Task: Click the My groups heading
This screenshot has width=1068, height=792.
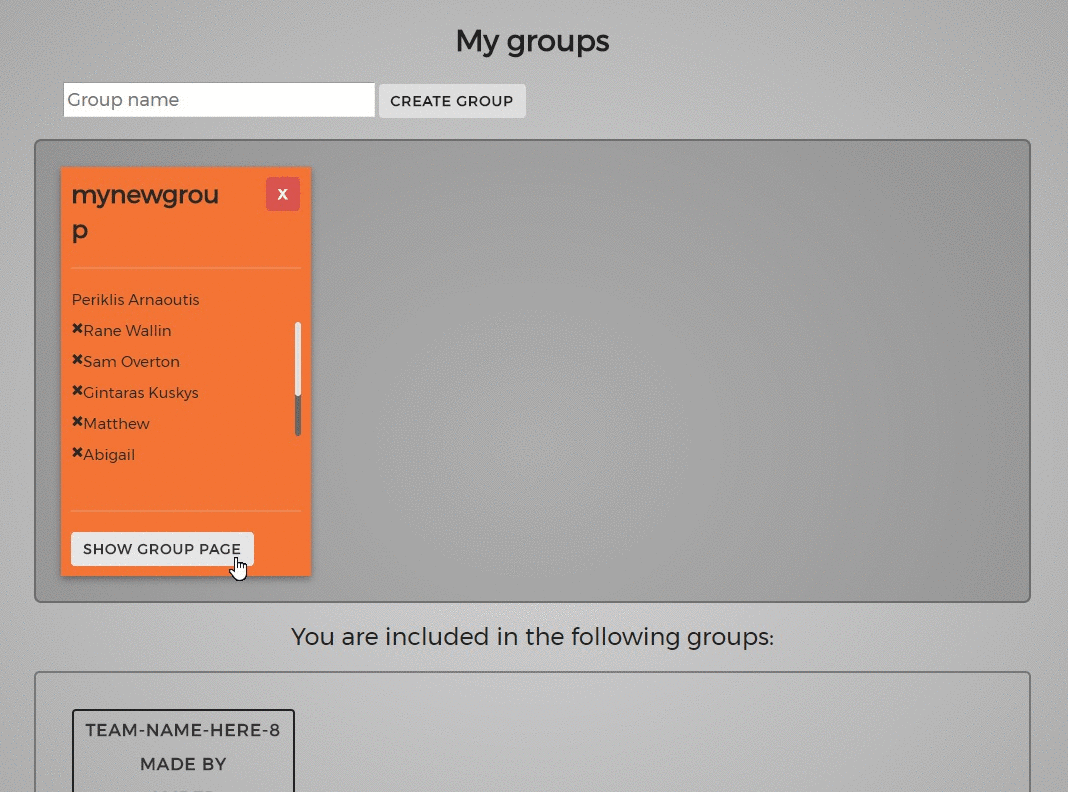Action: click(x=533, y=42)
